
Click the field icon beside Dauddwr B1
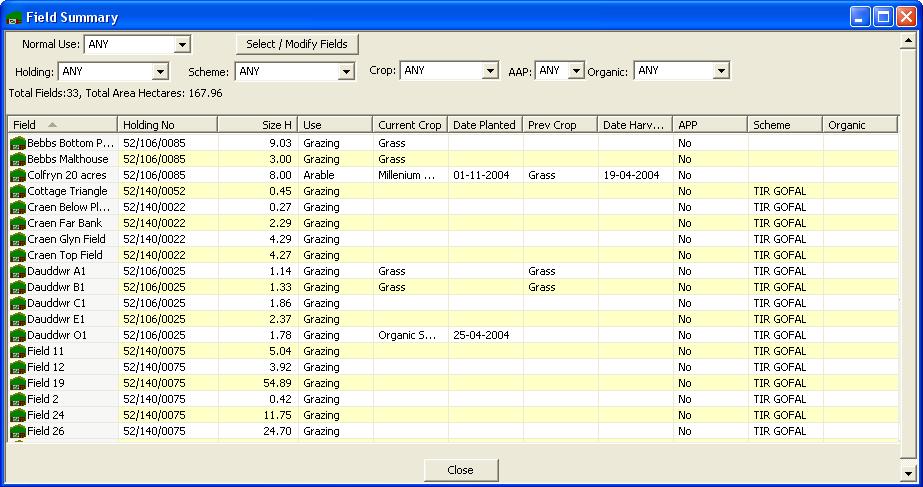pyautogui.click(x=18, y=287)
